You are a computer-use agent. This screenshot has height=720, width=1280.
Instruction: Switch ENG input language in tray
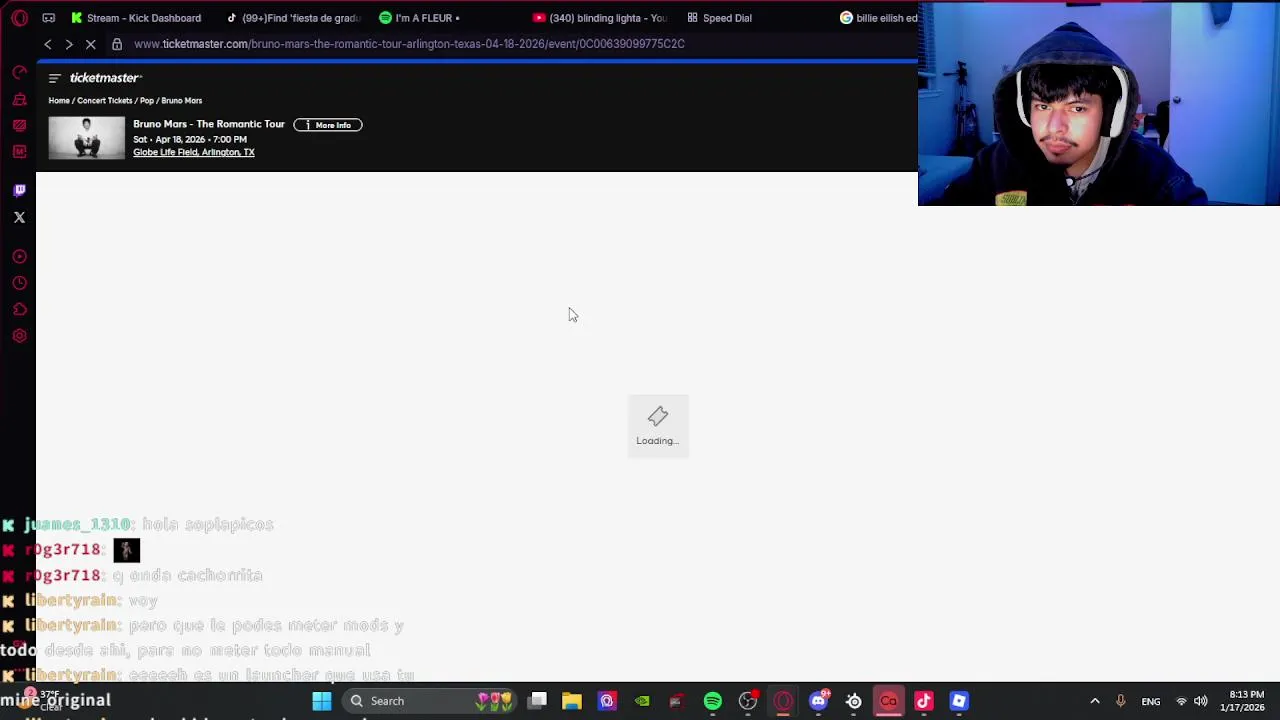coord(1151,701)
